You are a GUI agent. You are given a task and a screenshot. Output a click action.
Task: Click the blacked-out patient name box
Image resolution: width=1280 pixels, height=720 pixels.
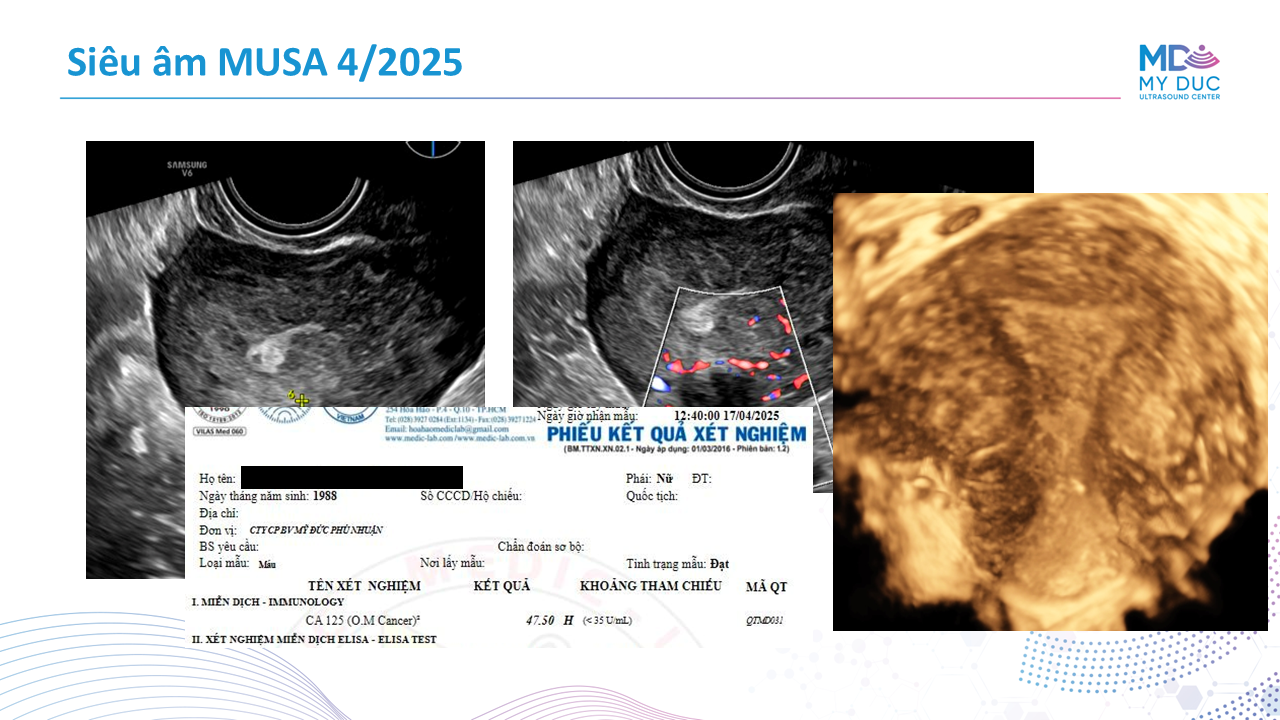pyautogui.click(x=352, y=478)
